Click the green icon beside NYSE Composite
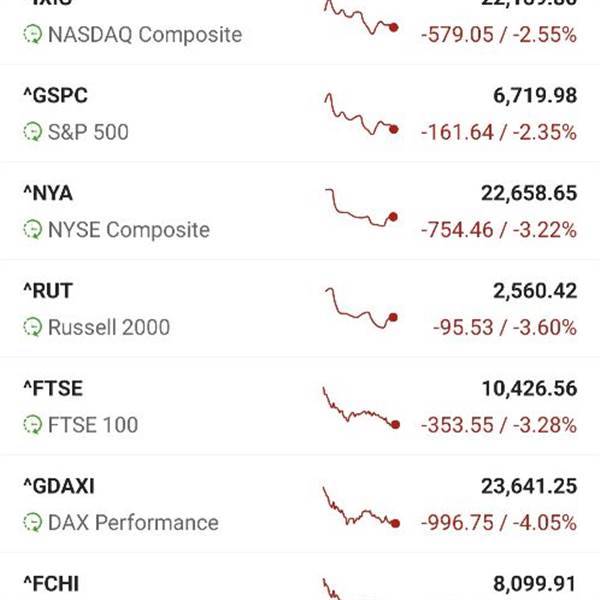This screenshot has width=600, height=600. [x=33, y=230]
